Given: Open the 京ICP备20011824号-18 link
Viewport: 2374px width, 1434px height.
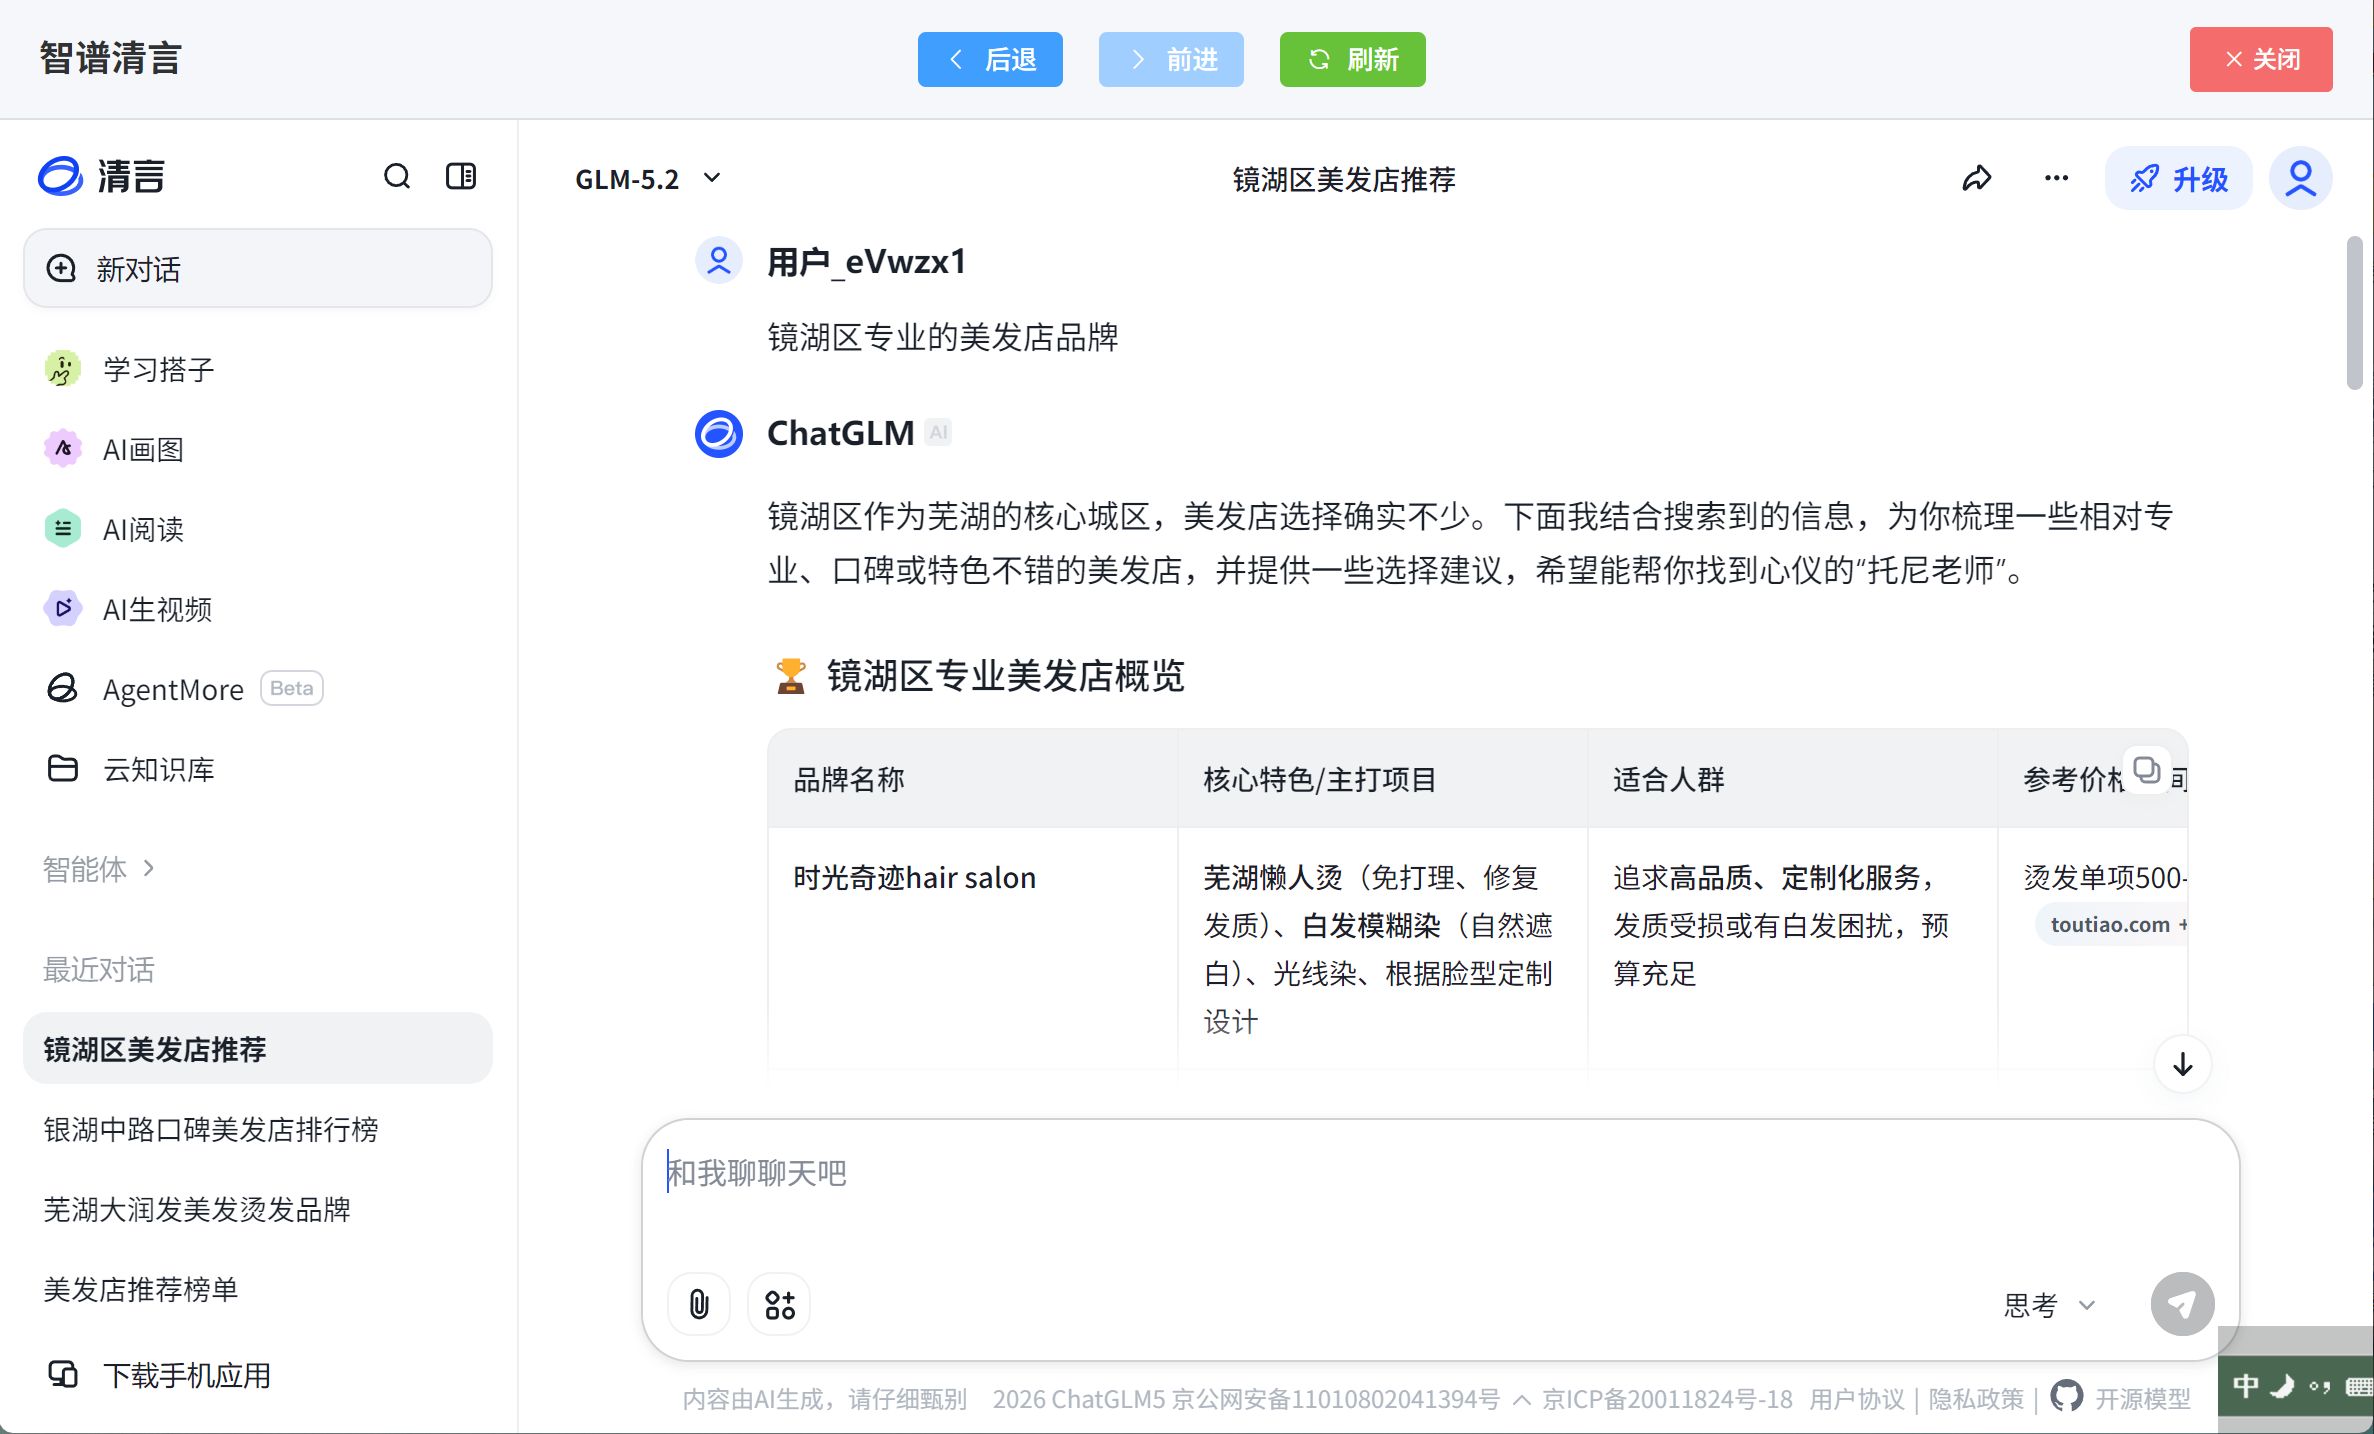Looking at the screenshot, I should (x=1667, y=1399).
